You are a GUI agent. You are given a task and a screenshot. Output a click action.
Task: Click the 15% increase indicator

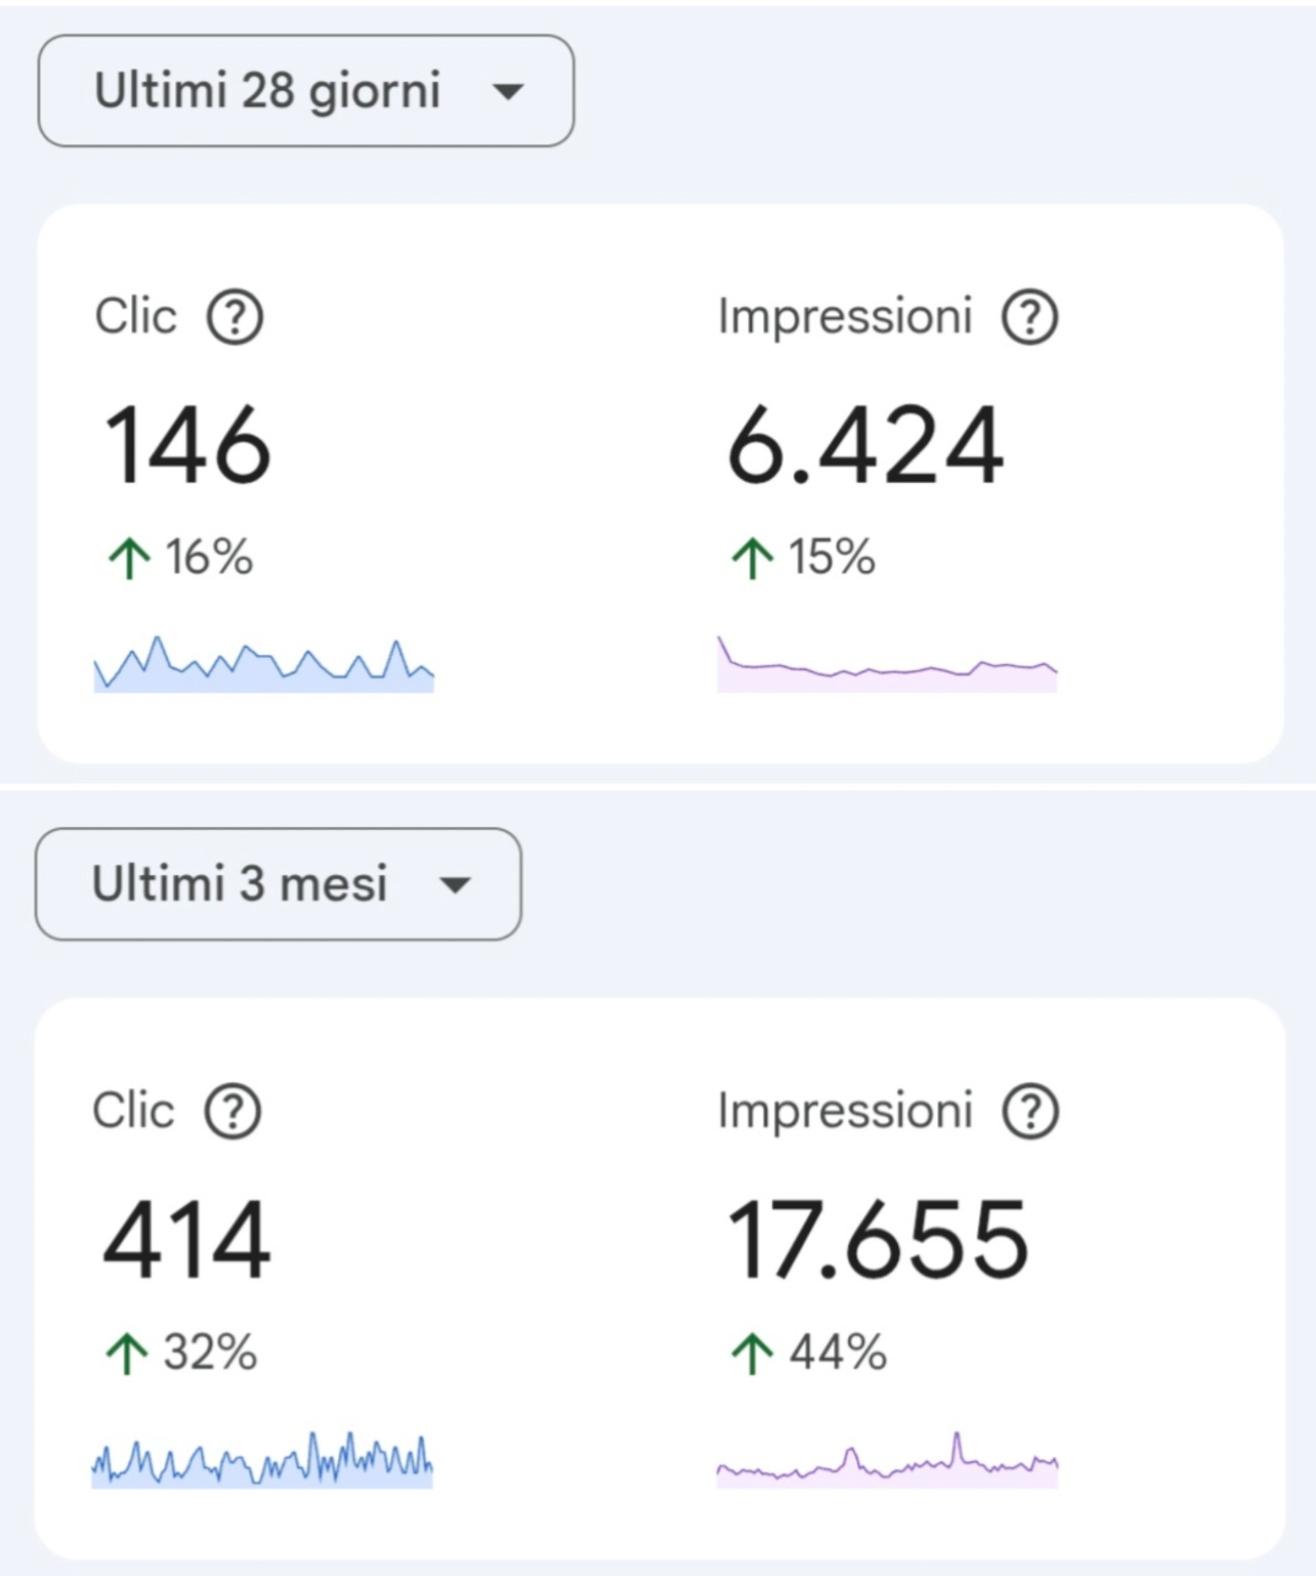[x=804, y=557]
